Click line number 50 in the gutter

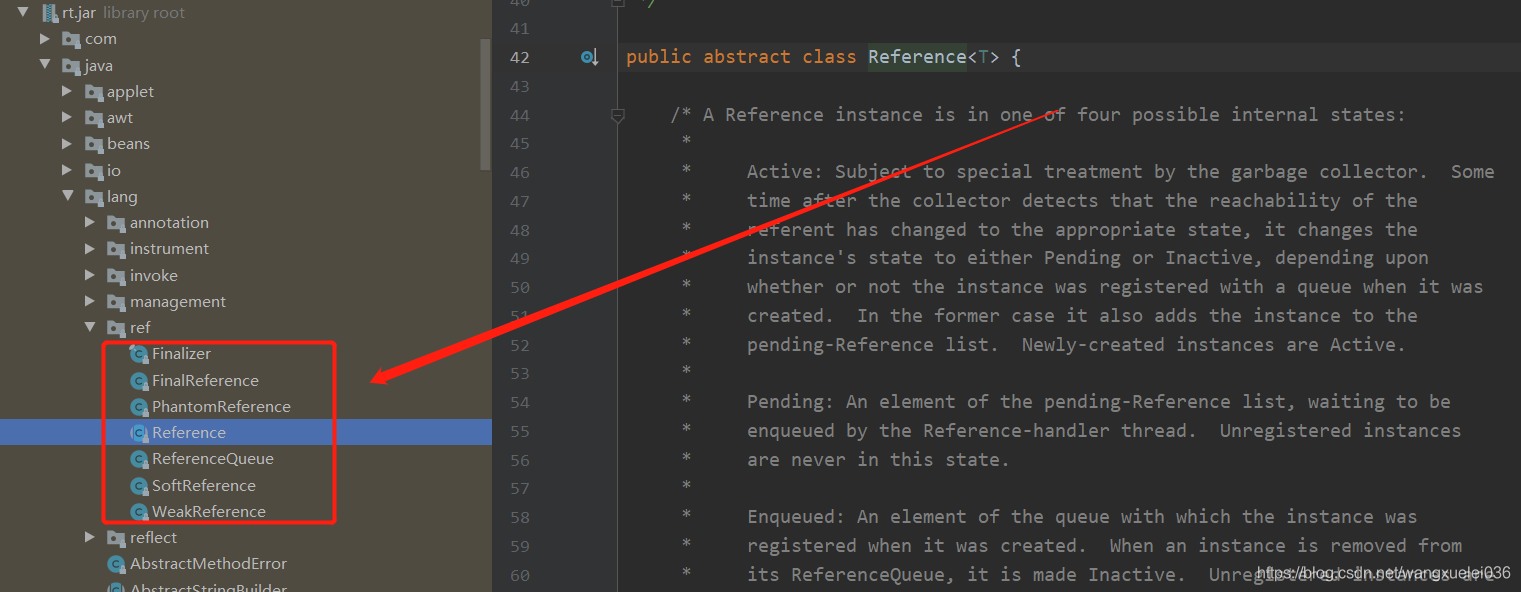[519, 288]
